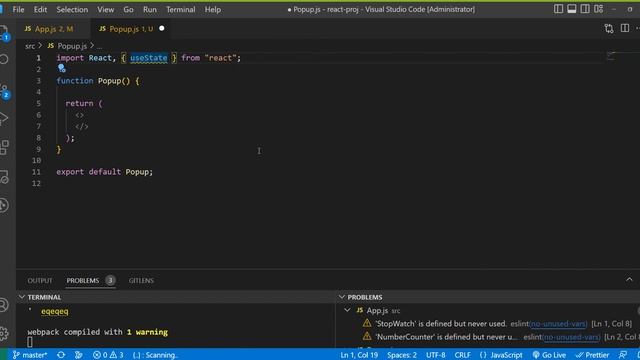Click the Synchronize Changes icon in status bar
This screenshot has height=360, width=640.
[x=61, y=355]
